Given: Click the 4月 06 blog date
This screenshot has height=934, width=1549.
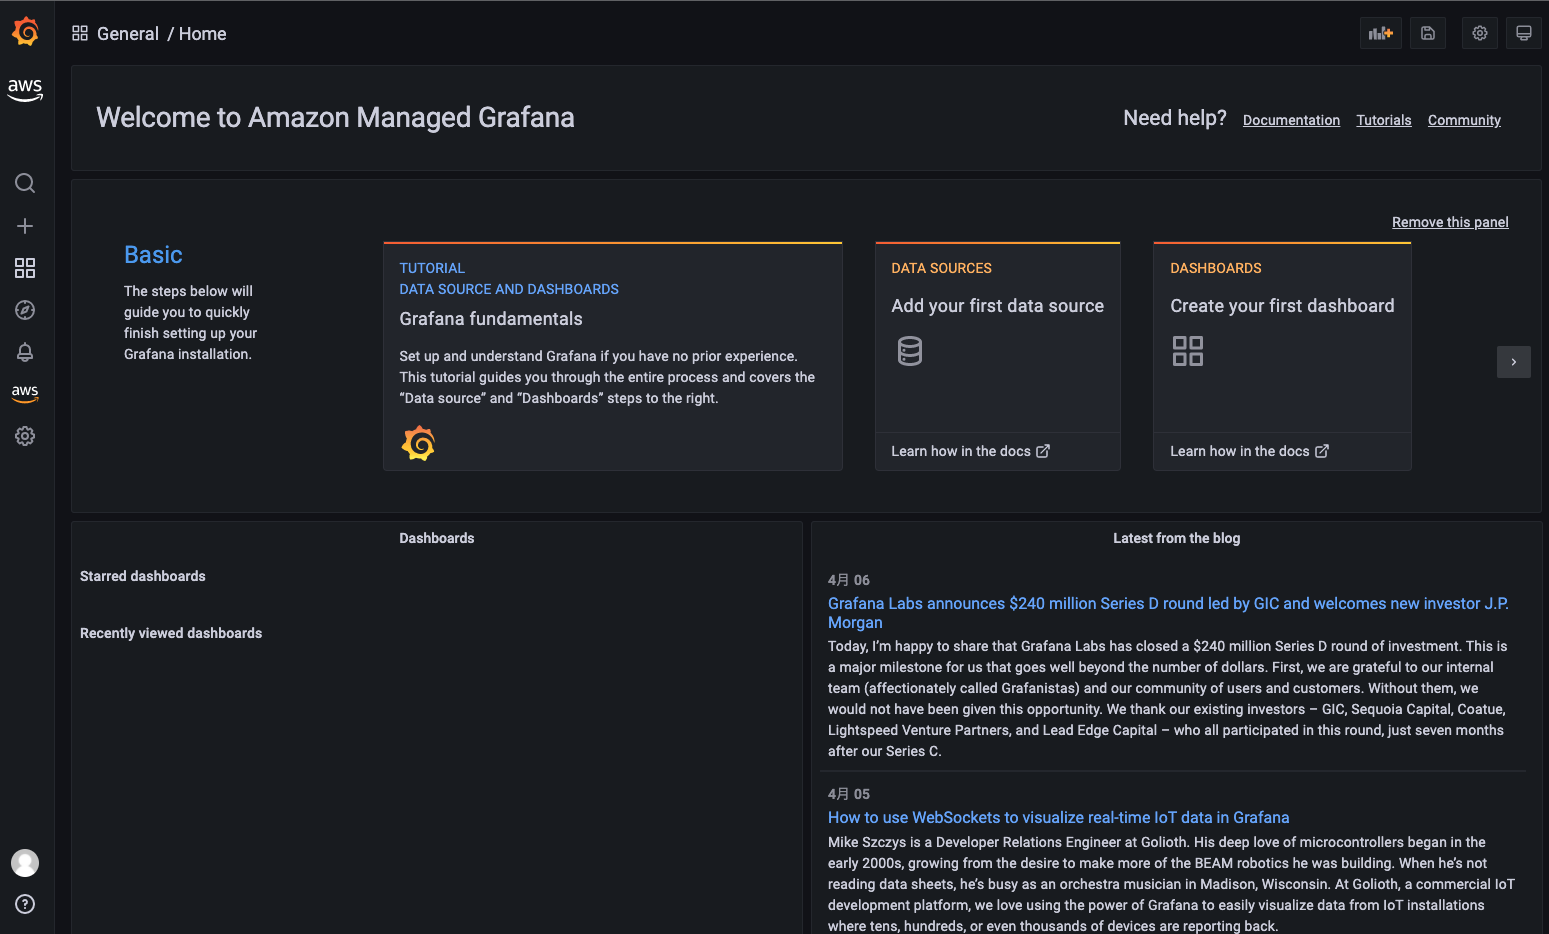Looking at the screenshot, I should 849,580.
